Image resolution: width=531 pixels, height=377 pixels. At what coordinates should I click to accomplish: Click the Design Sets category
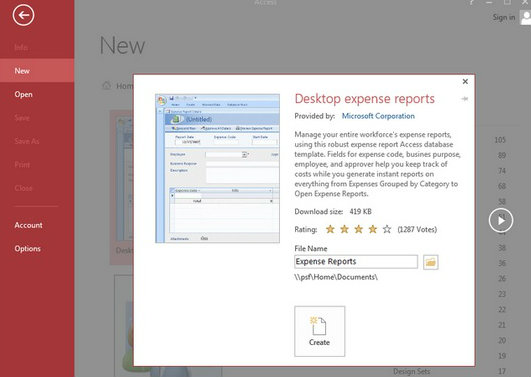(411, 372)
